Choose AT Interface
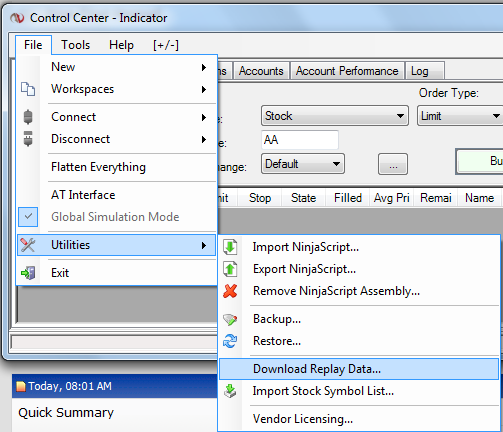503x432 pixels. click(x=117, y=195)
